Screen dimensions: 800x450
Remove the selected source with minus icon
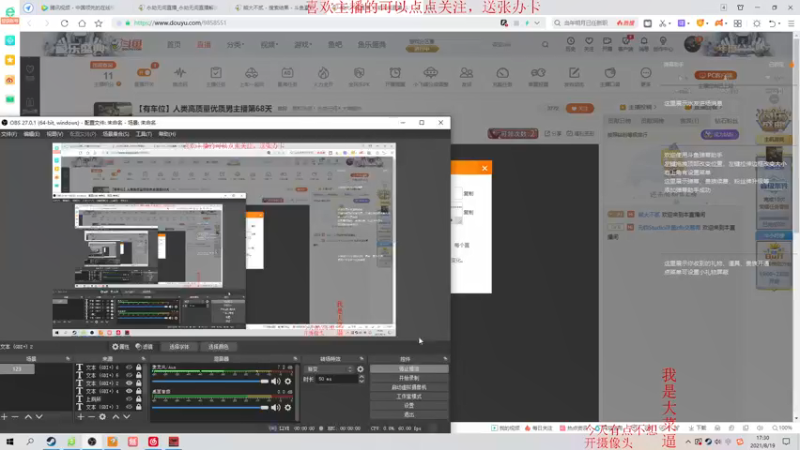pyautogui.click(x=91, y=417)
